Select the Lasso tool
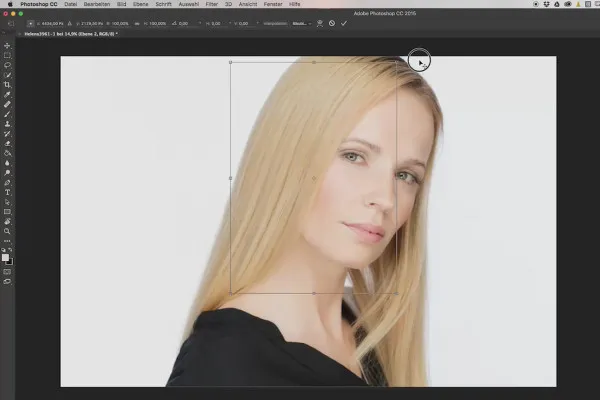 [7, 65]
